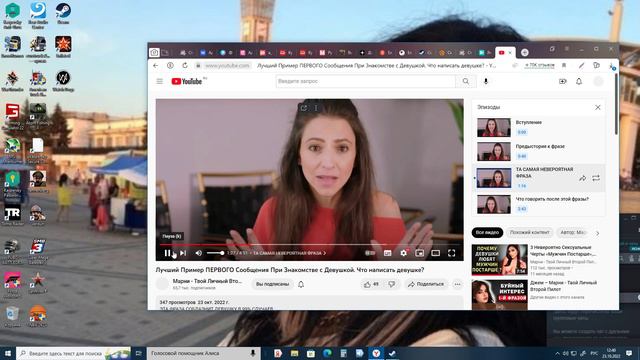640x360 pixels.
Task: Open the player settings gear
Action: (403, 253)
